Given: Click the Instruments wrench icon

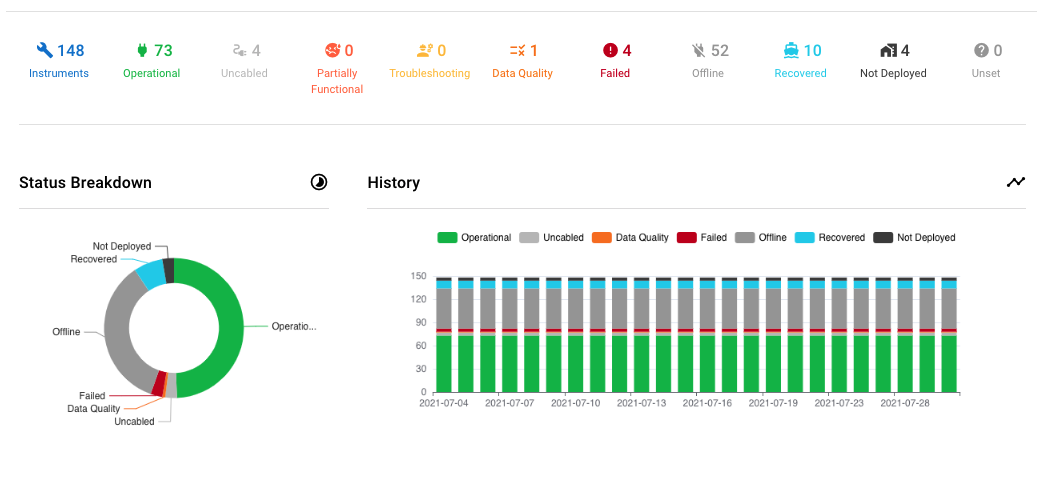Looking at the screenshot, I should point(44,50).
